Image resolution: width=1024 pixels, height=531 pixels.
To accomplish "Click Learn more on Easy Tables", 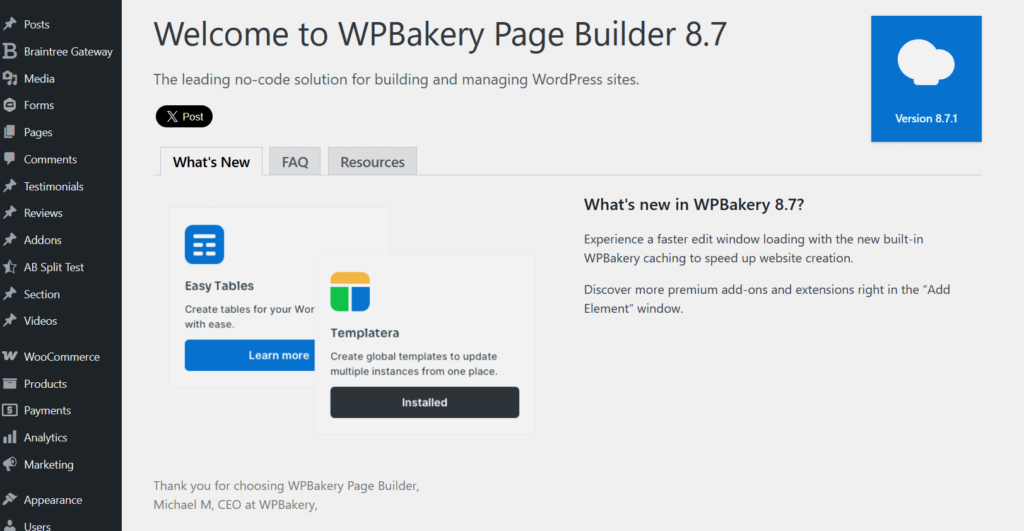I will tap(250, 355).
